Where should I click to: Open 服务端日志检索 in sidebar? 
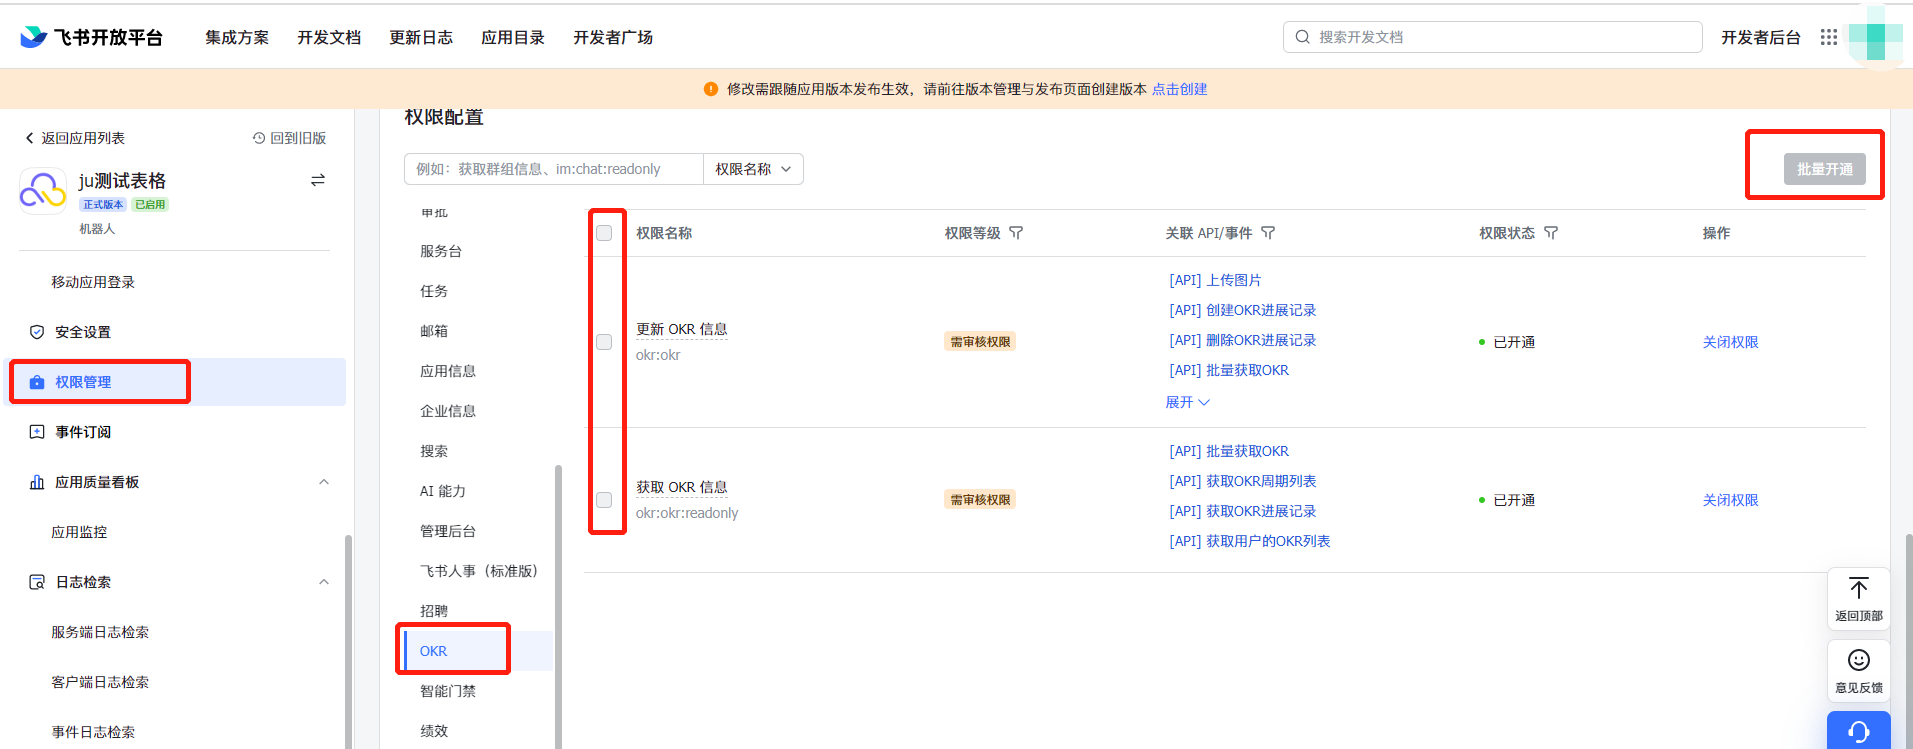click(100, 632)
